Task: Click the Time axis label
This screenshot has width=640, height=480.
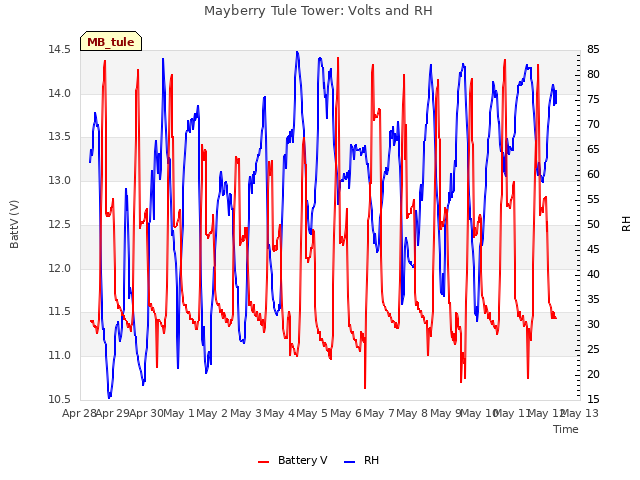Action: point(566,429)
